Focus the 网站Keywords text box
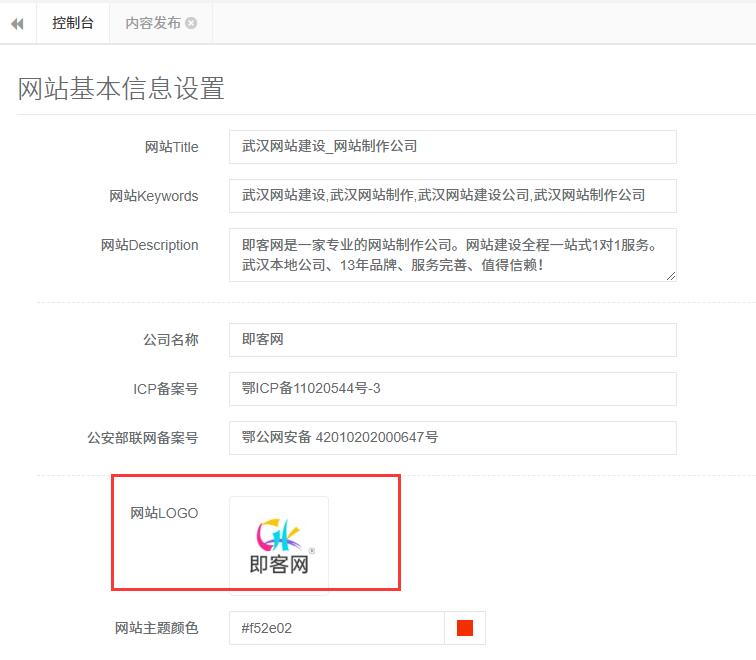The image size is (756, 660). (x=452, y=196)
